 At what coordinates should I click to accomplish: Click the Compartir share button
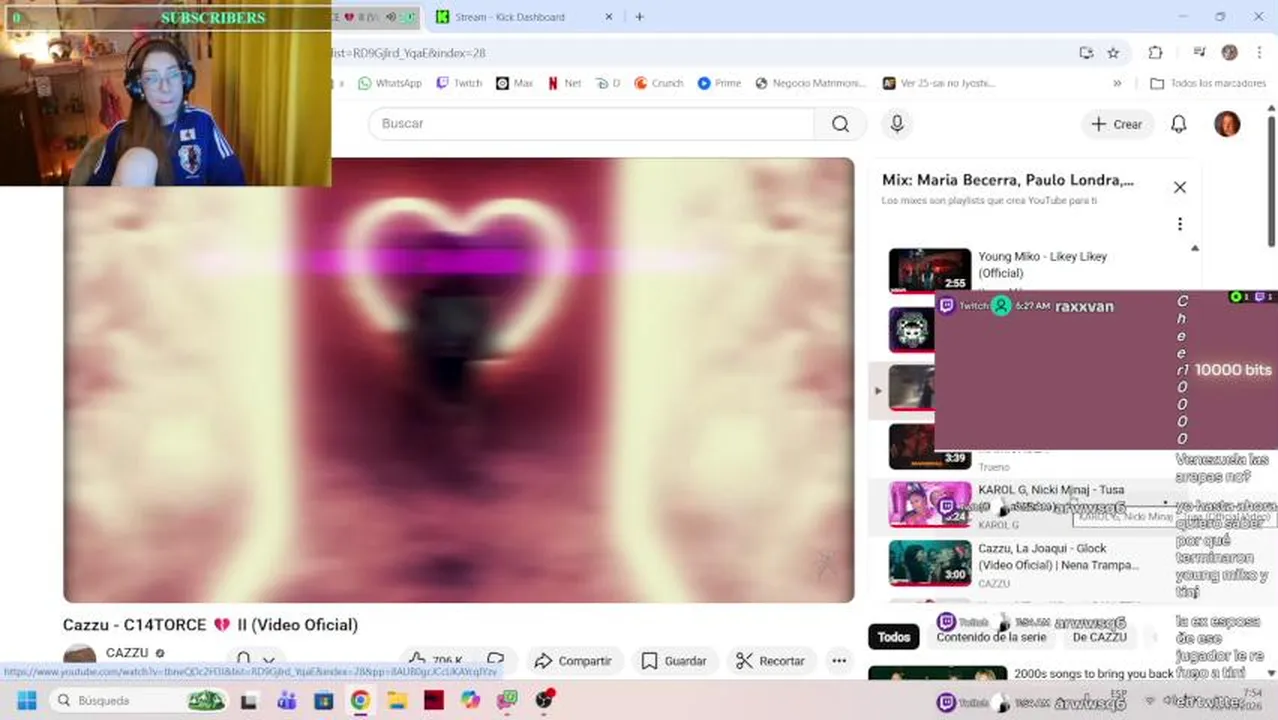573,661
